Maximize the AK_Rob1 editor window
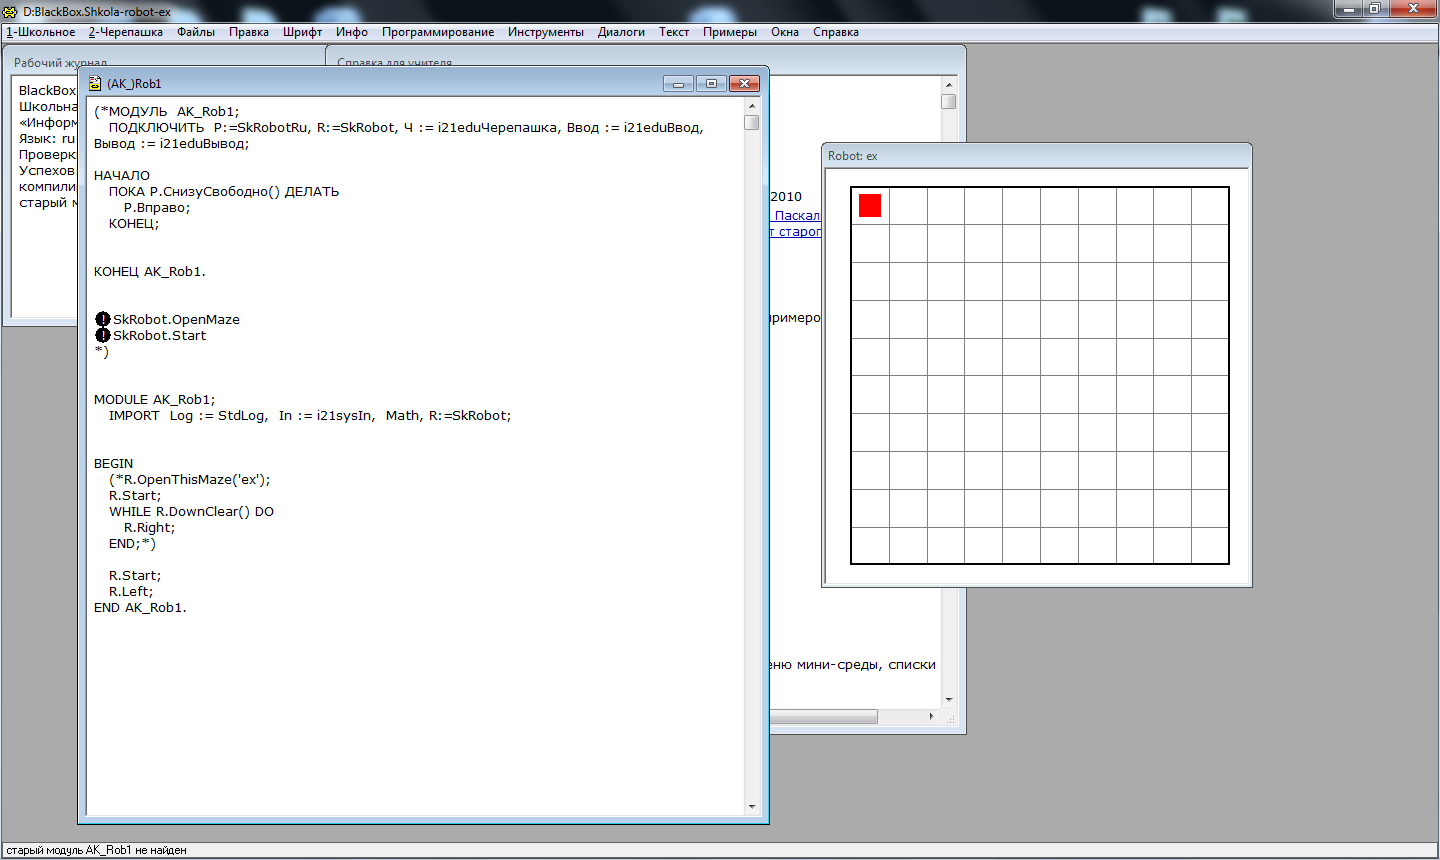Image resolution: width=1440 pixels, height=860 pixels. (x=711, y=84)
